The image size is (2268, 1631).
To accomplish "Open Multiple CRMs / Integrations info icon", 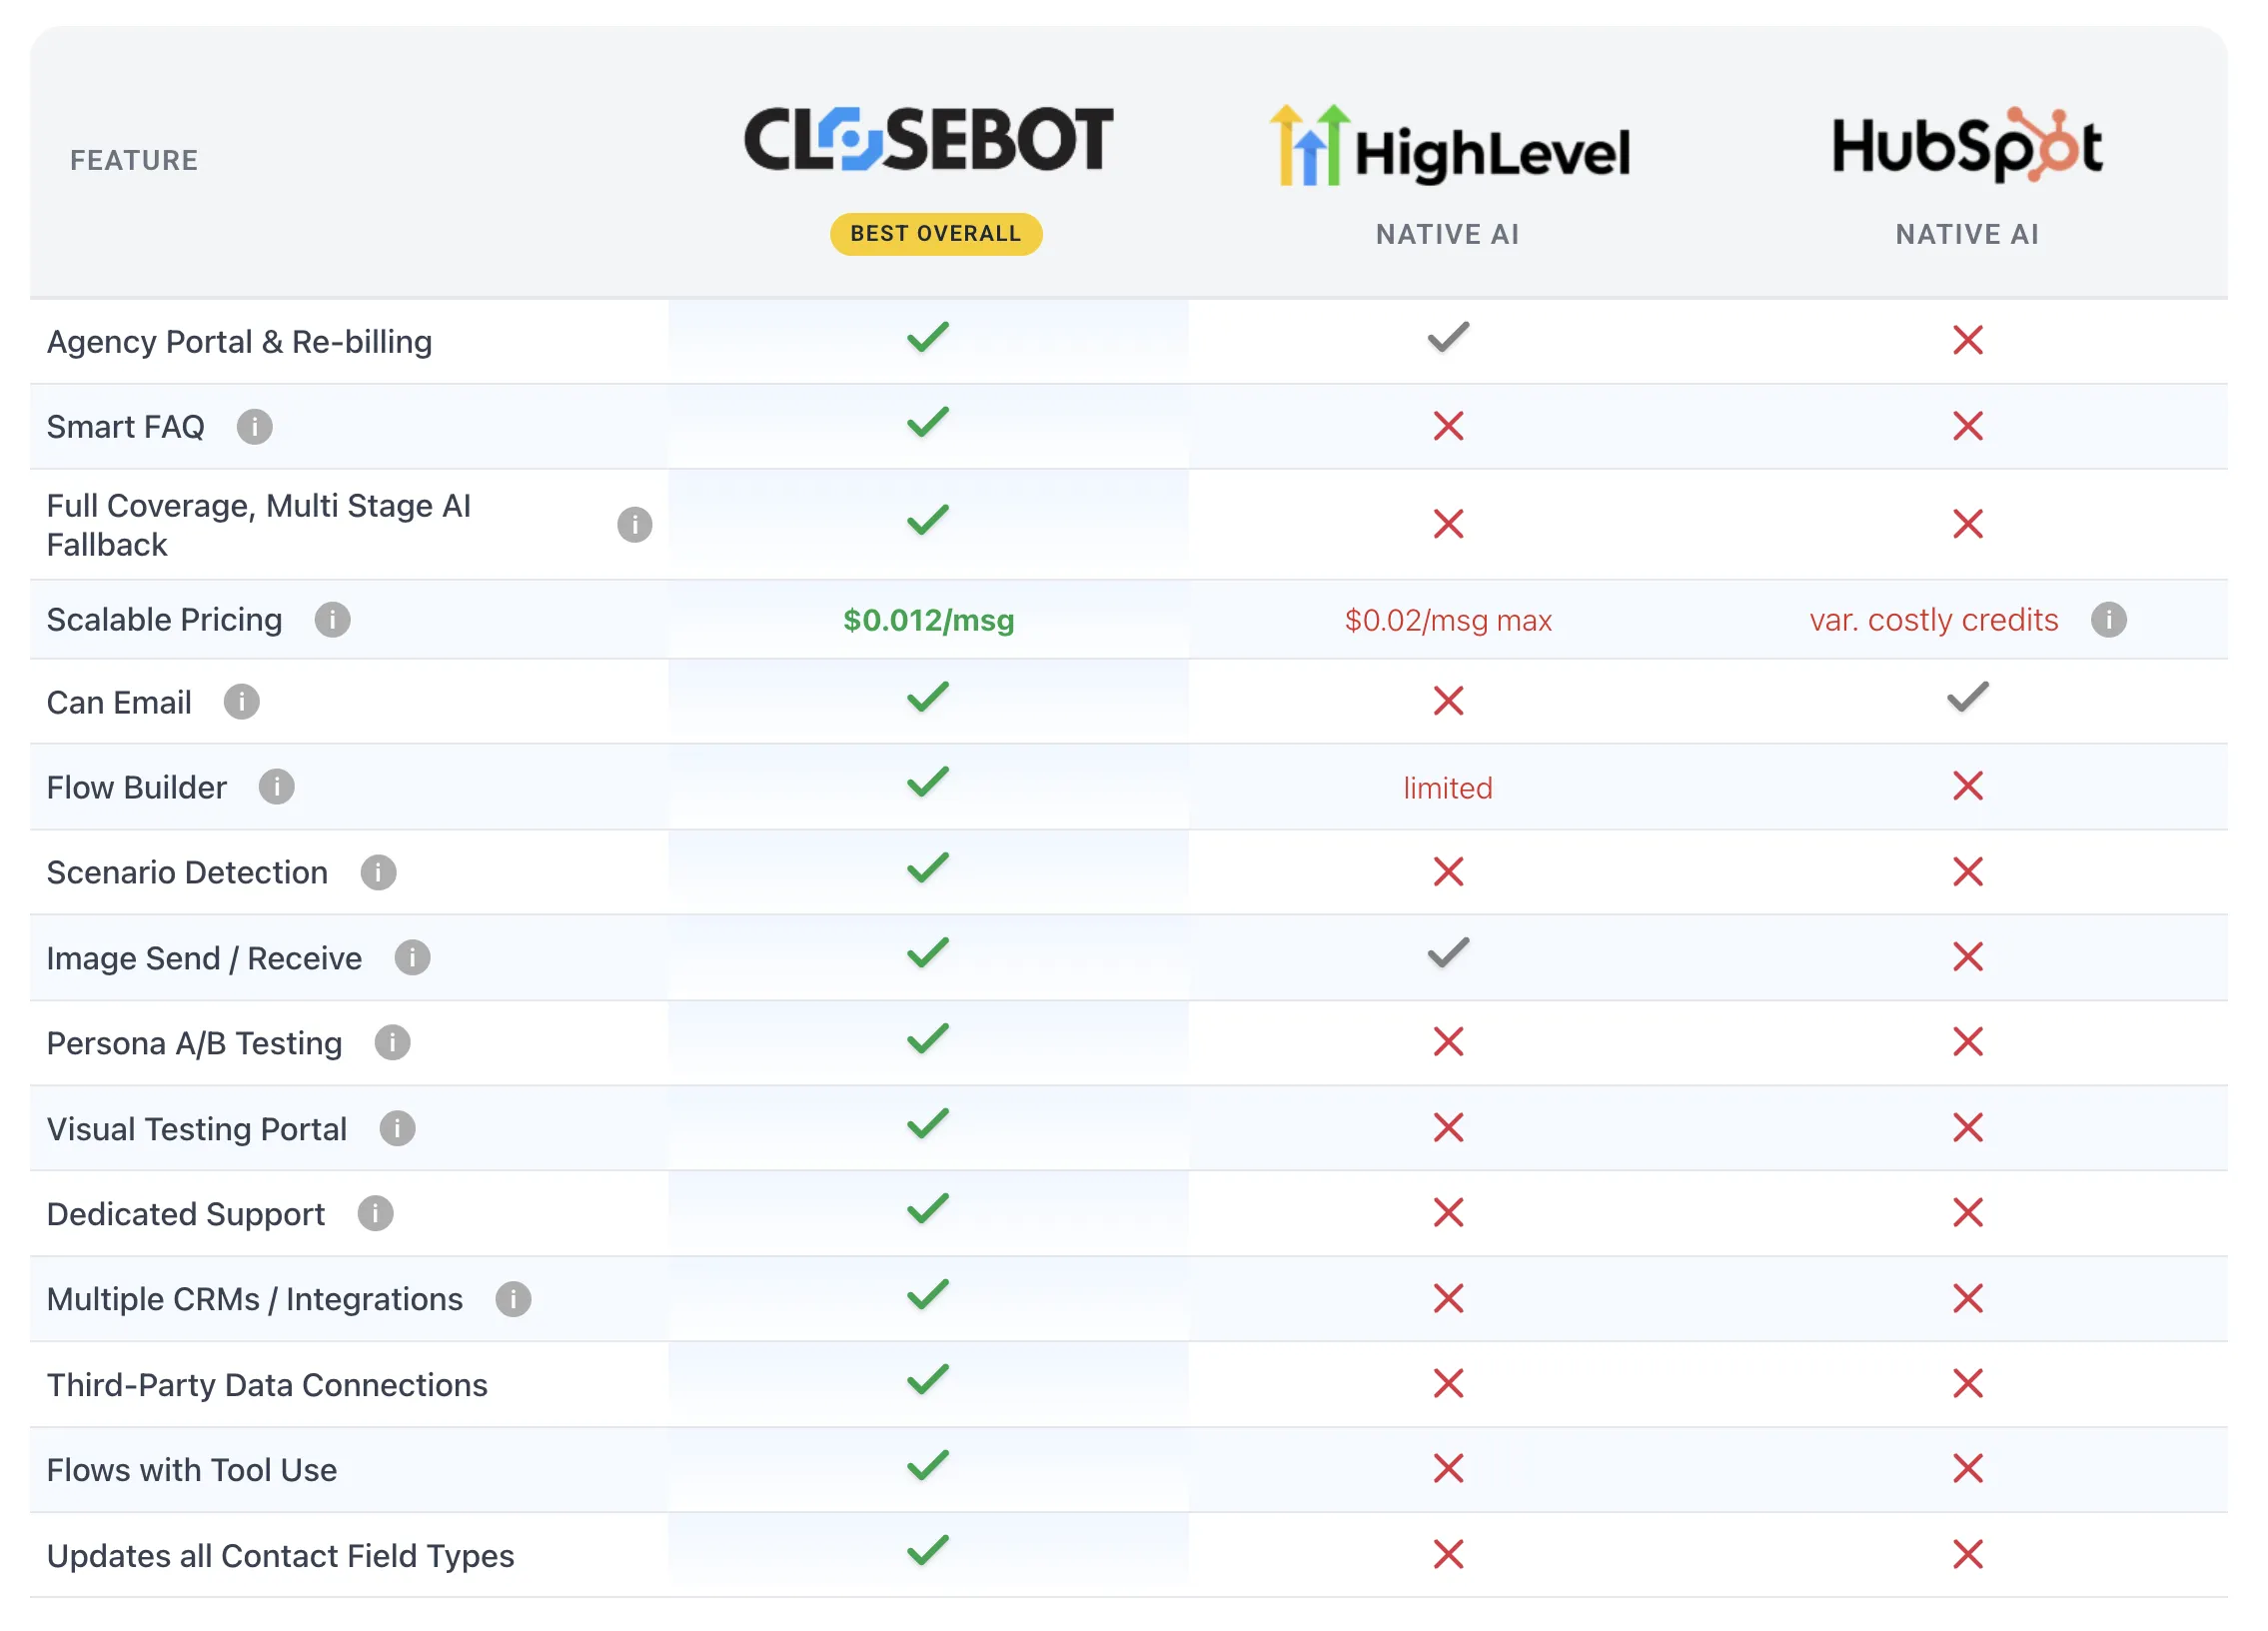I will pyautogui.click(x=513, y=1299).
